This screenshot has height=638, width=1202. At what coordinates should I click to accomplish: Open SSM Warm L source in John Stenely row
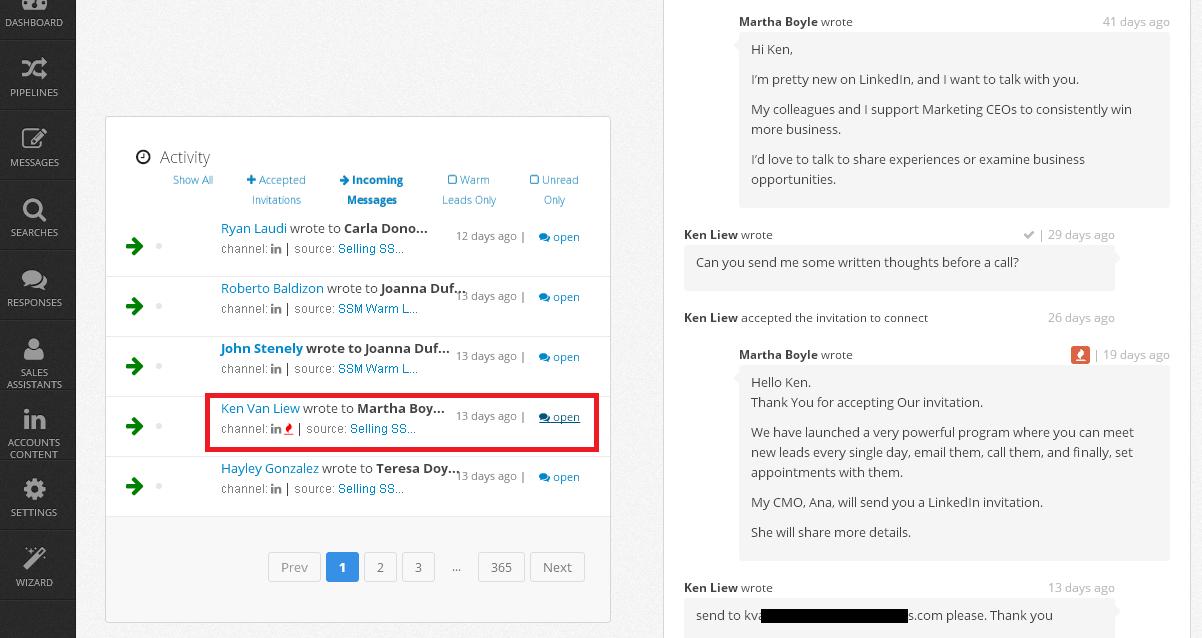[x=378, y=369]
